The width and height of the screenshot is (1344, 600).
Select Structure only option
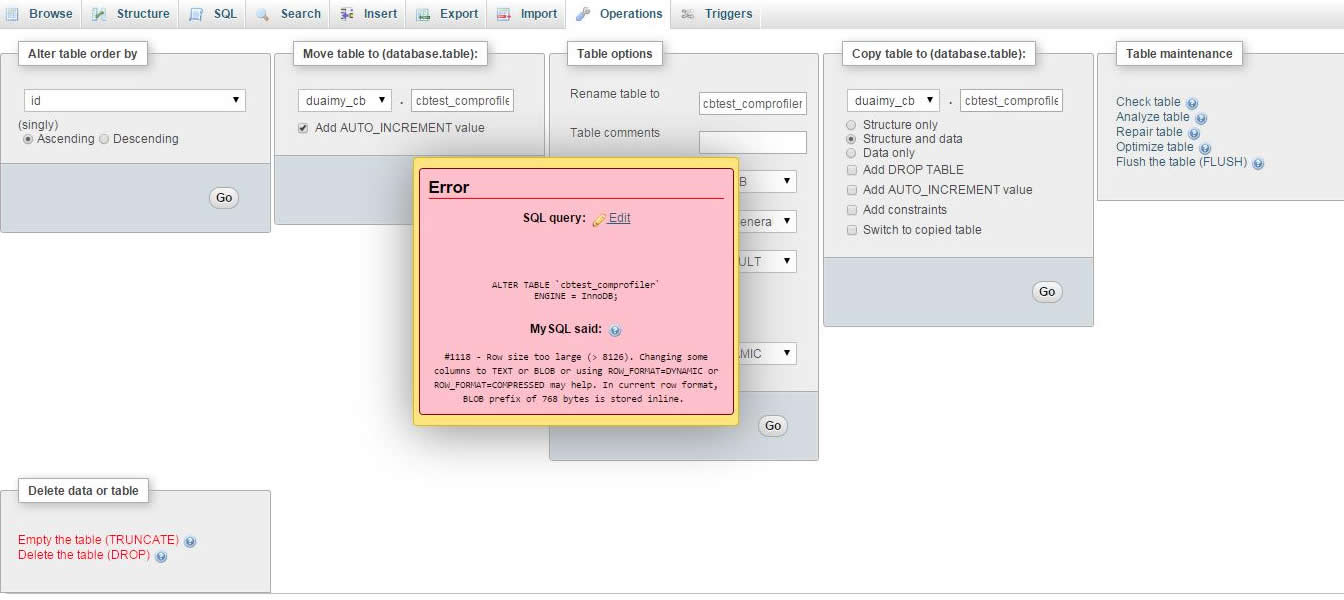pyautogui.click(x=852, y=125)
